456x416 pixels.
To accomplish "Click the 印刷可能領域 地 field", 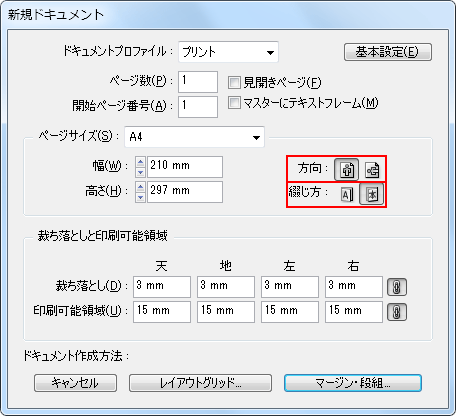I will 226,312.
